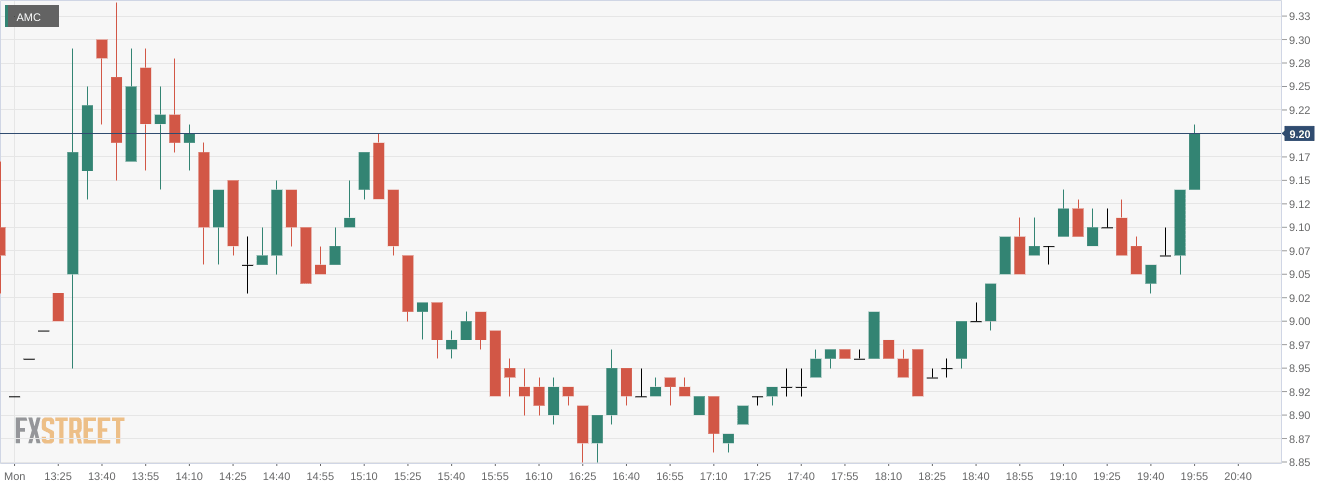The height and width of the screenshot is (489, 1340).
Task: Click the 14:40 time axis label
Action: point(276,476)
